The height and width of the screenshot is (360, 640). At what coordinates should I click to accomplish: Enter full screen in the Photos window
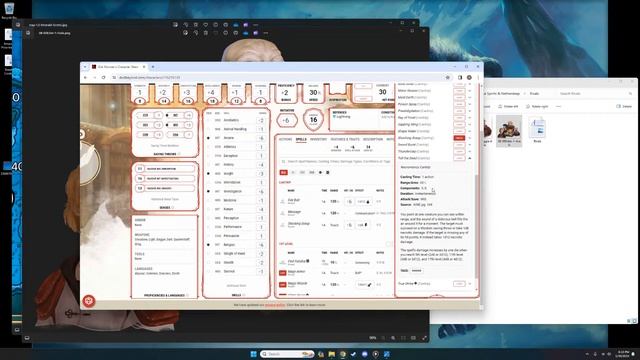(424, 338)
